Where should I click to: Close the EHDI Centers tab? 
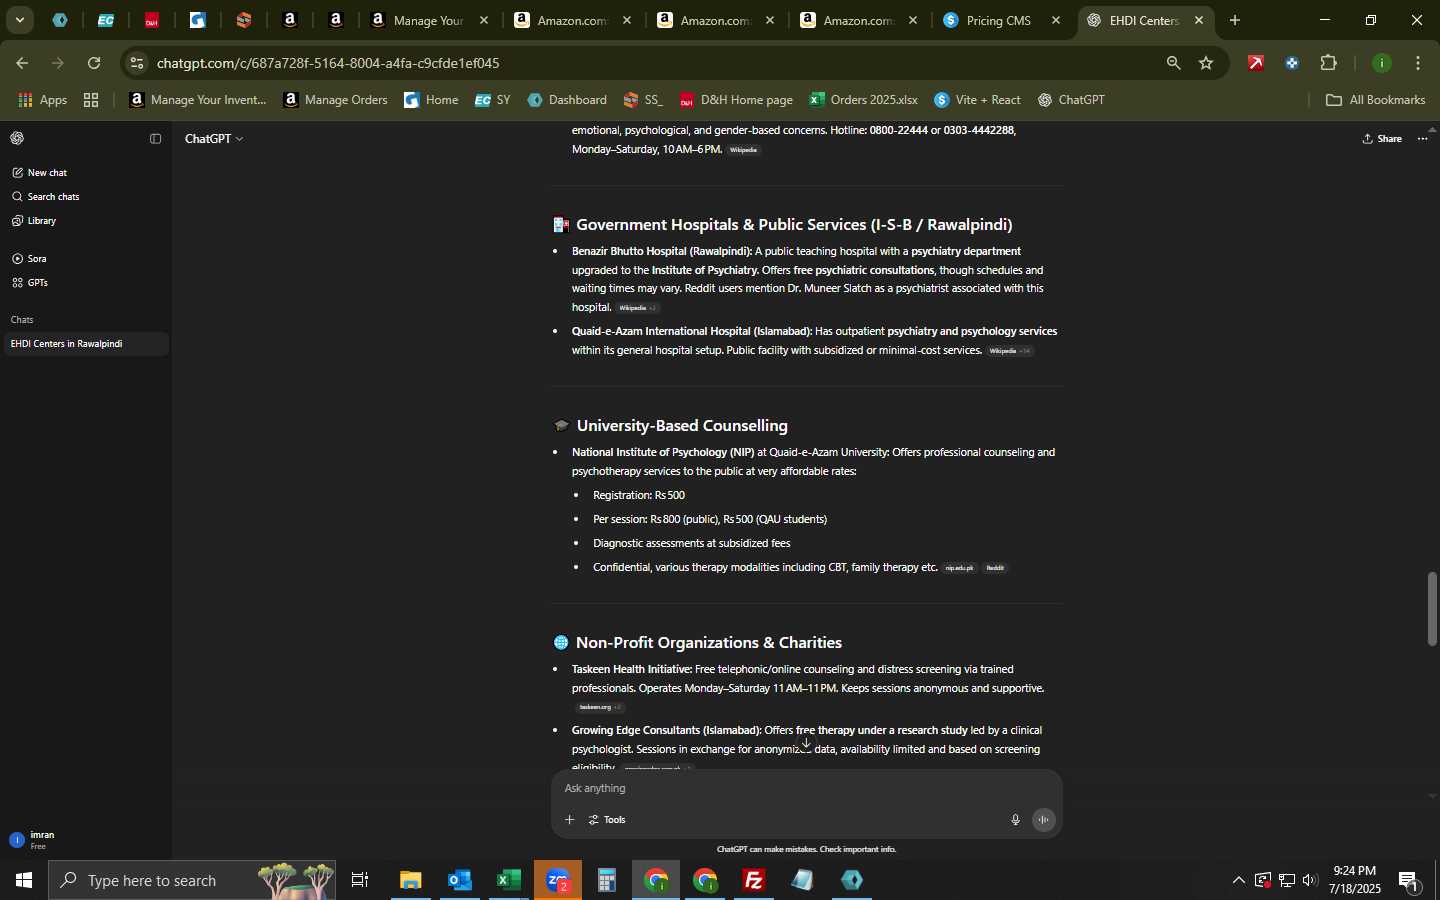coord(1200,20)
